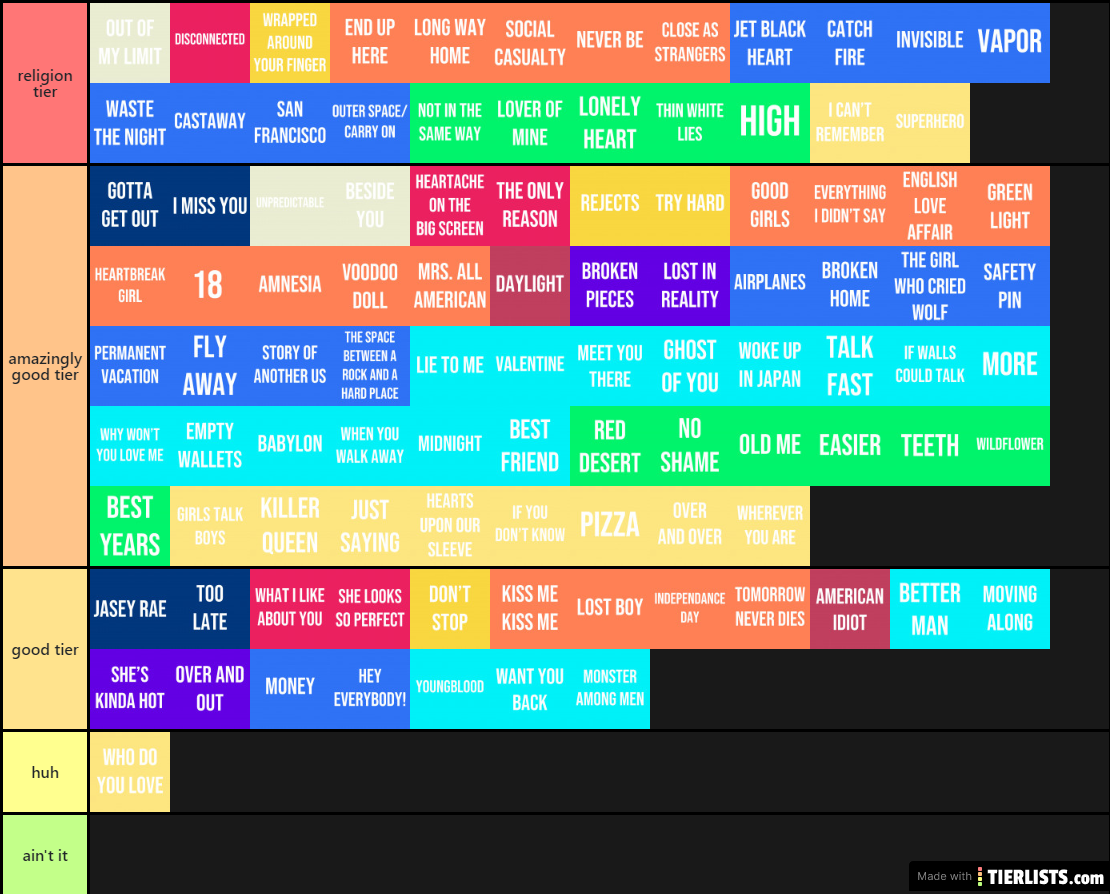Screen dimensions: 1110x894
Task: Select the 'Fly Away' tile
Action: point(210,366)
